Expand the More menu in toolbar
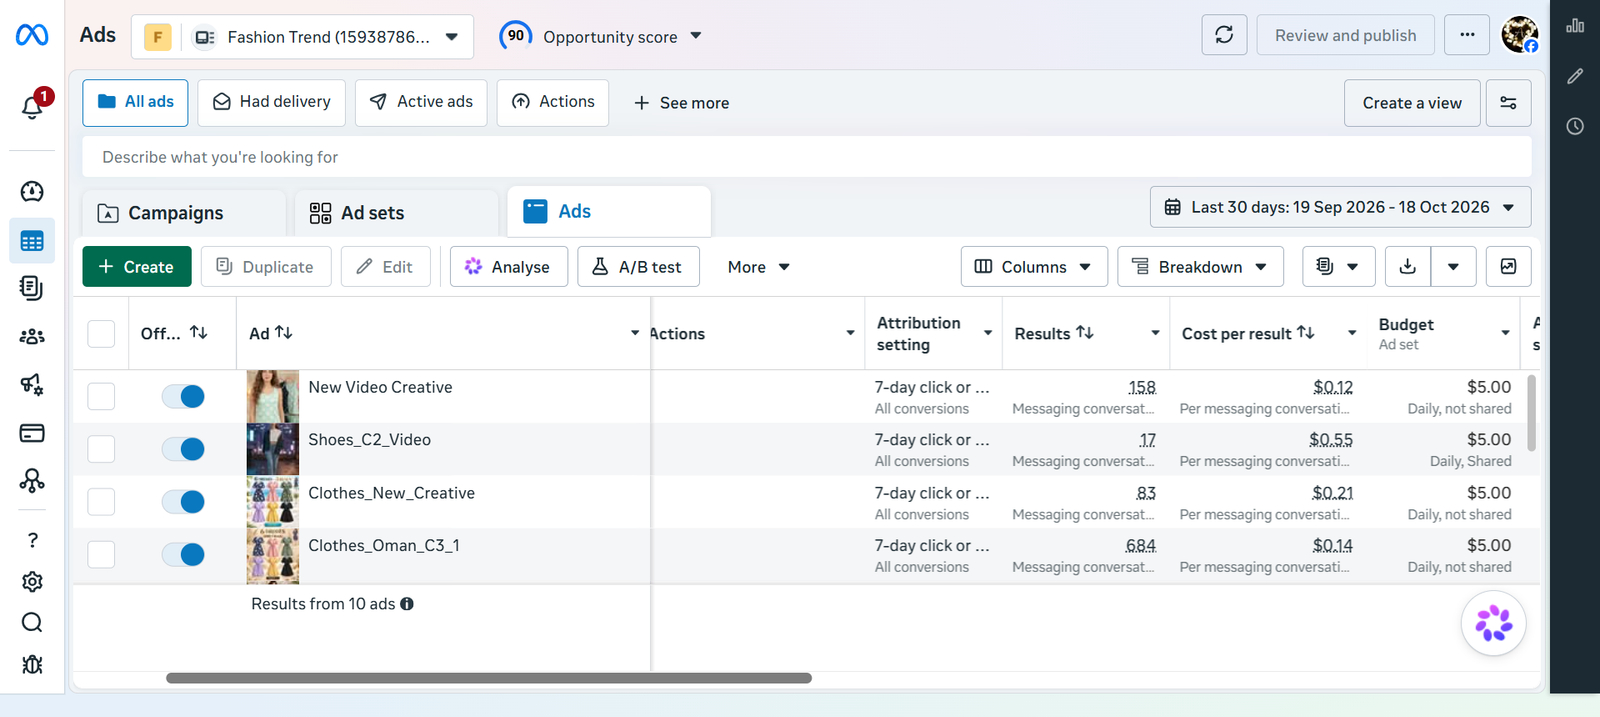The image size is (1600, 717). 759,267
